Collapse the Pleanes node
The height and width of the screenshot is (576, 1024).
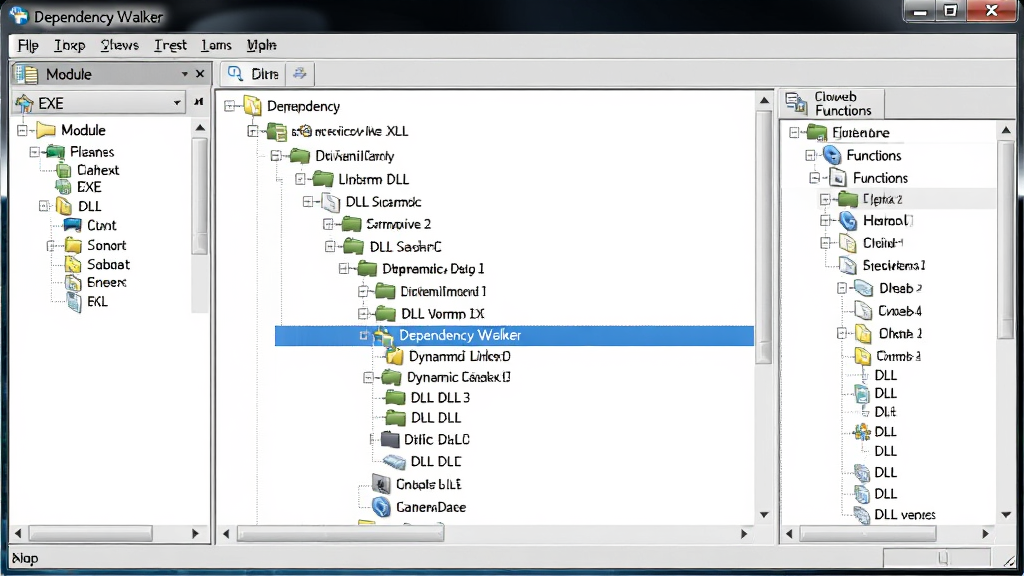point(35,152)
